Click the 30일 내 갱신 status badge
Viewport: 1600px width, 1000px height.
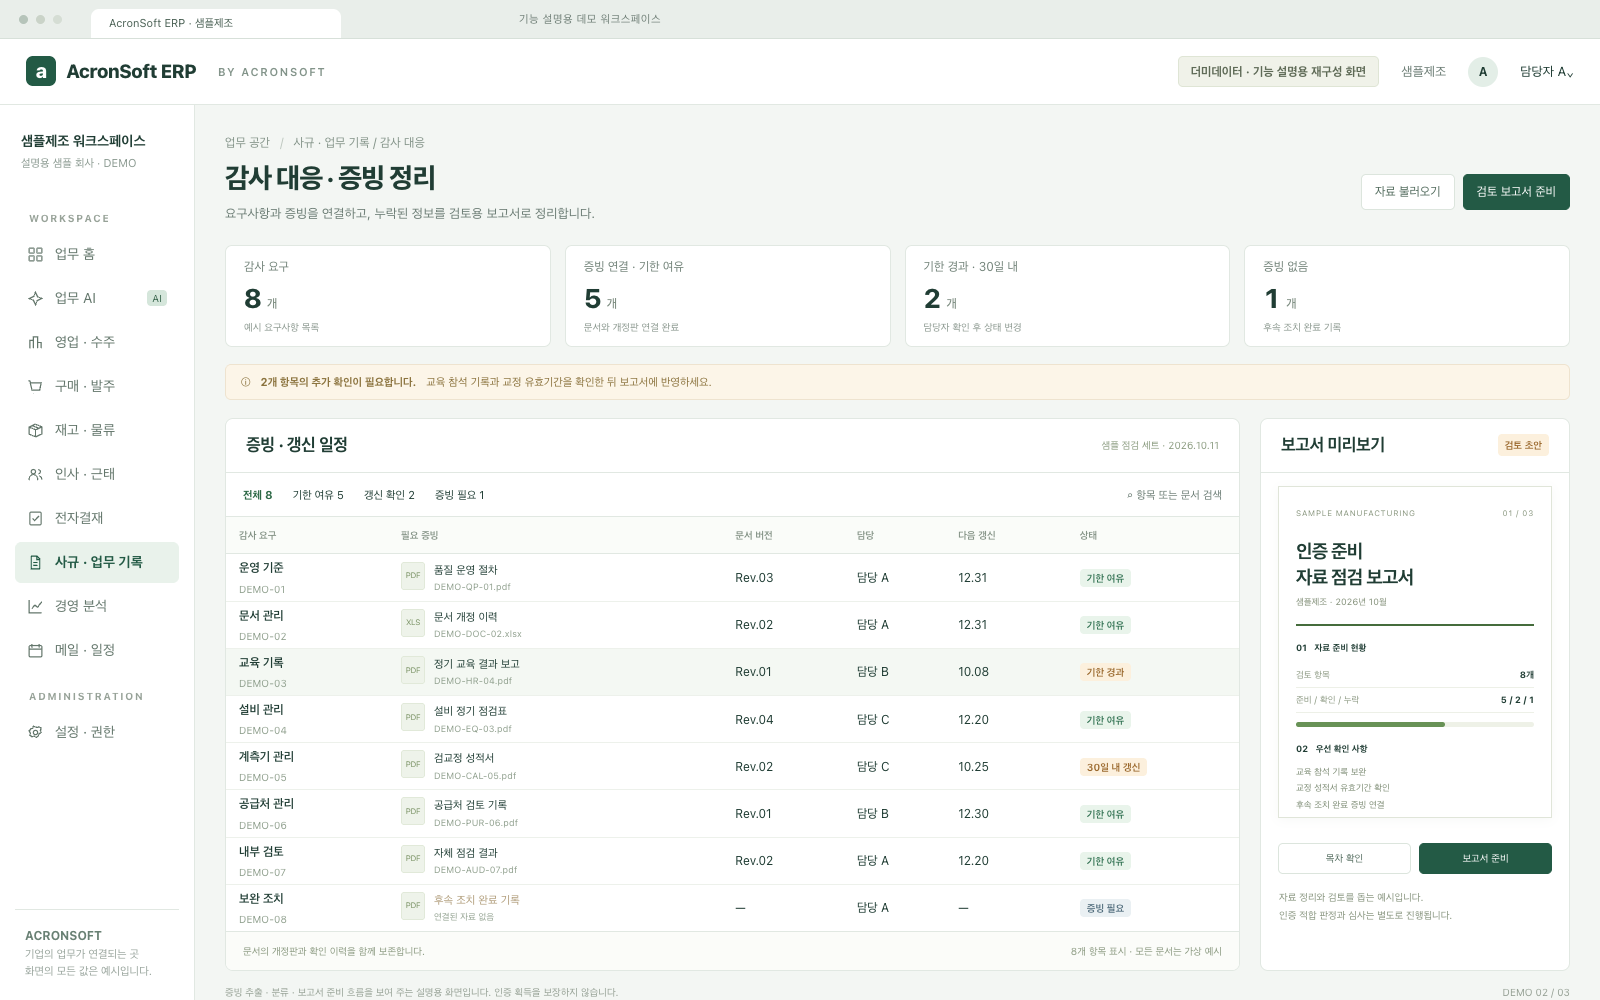pos(1113,767)
